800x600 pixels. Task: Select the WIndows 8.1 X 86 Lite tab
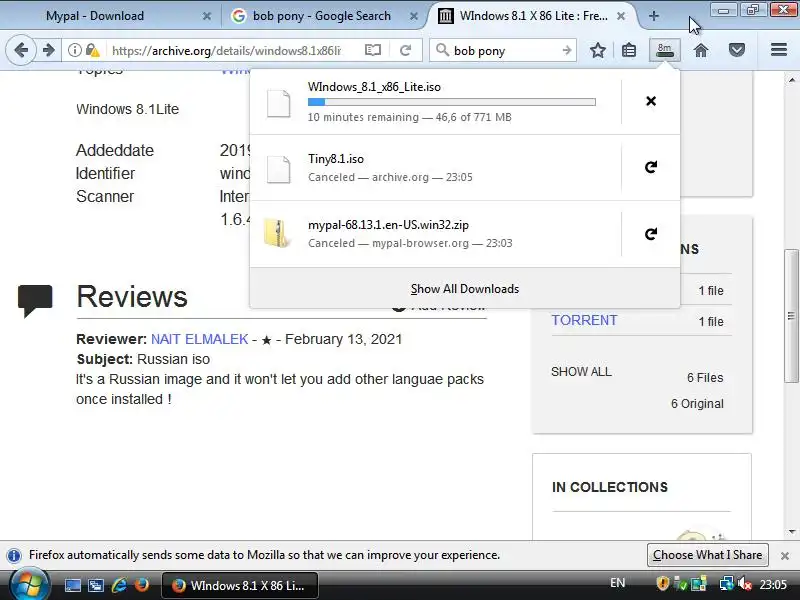point(533,16)
